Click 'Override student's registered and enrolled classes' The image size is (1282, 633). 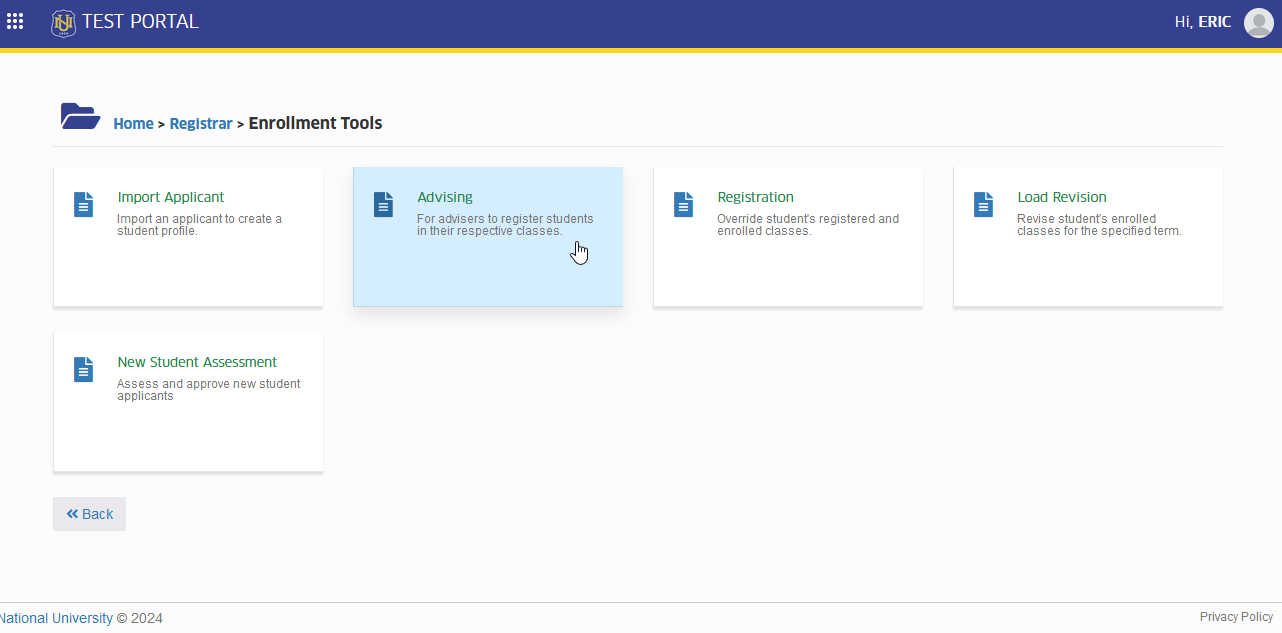808,225
